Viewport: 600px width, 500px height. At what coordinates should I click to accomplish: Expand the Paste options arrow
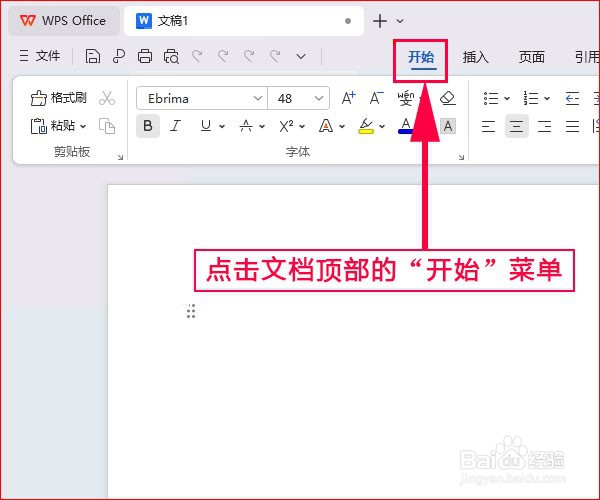tap(83, 126)
